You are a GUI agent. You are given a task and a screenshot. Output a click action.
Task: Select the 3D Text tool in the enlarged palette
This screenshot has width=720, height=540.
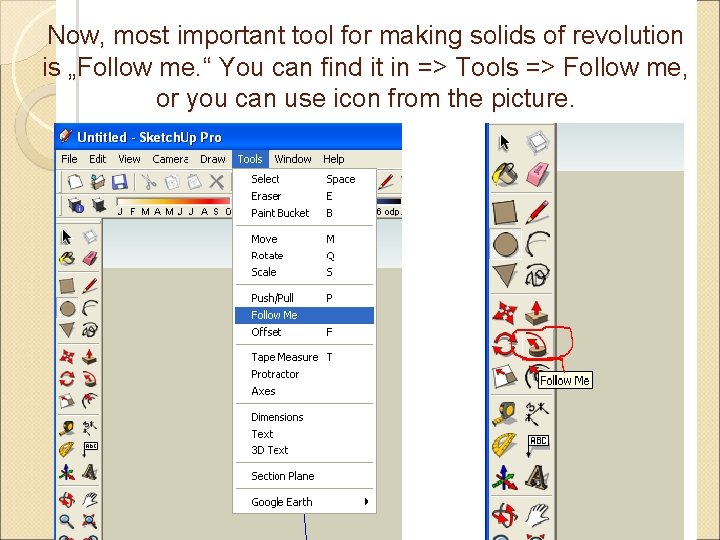tap(537, 477)
